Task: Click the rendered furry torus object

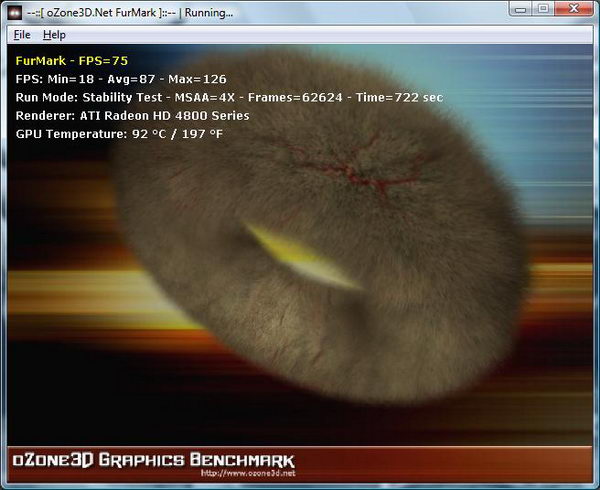Action: [x=320, y=230]
